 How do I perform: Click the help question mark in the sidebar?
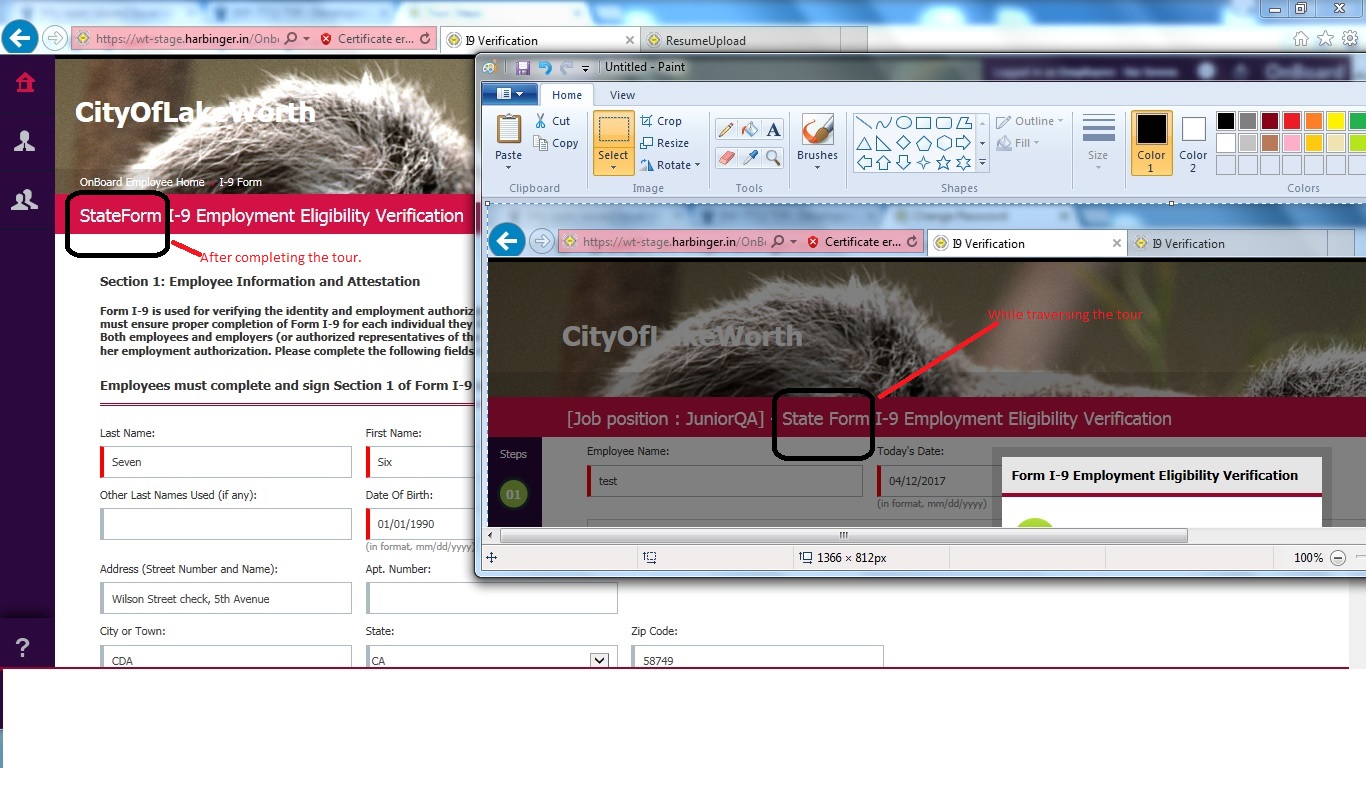(x=23, y=648)
